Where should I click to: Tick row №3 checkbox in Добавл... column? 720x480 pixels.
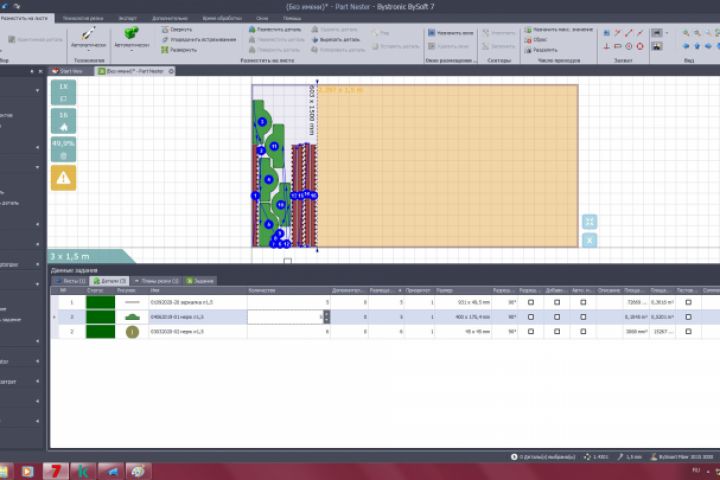557,317
